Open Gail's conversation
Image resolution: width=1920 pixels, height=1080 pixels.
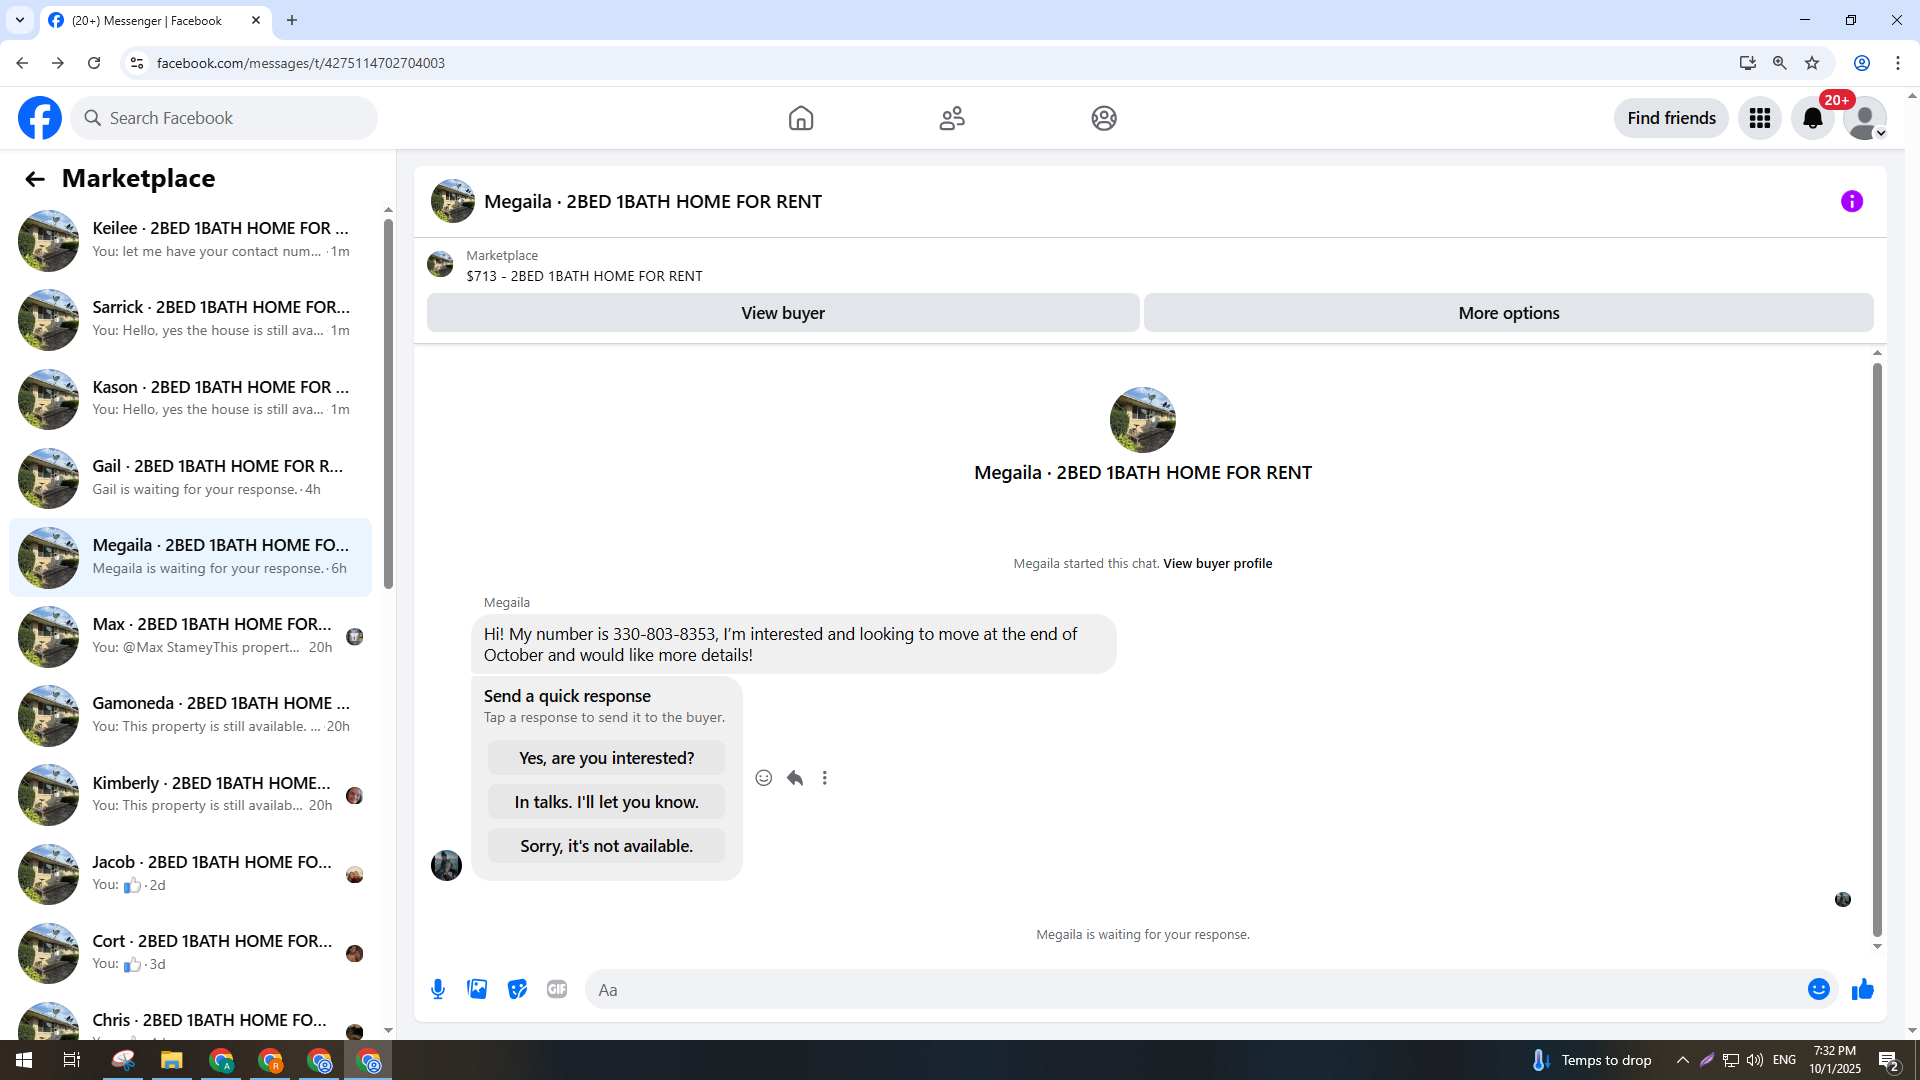pyautogui.click(x=190, y=478)
